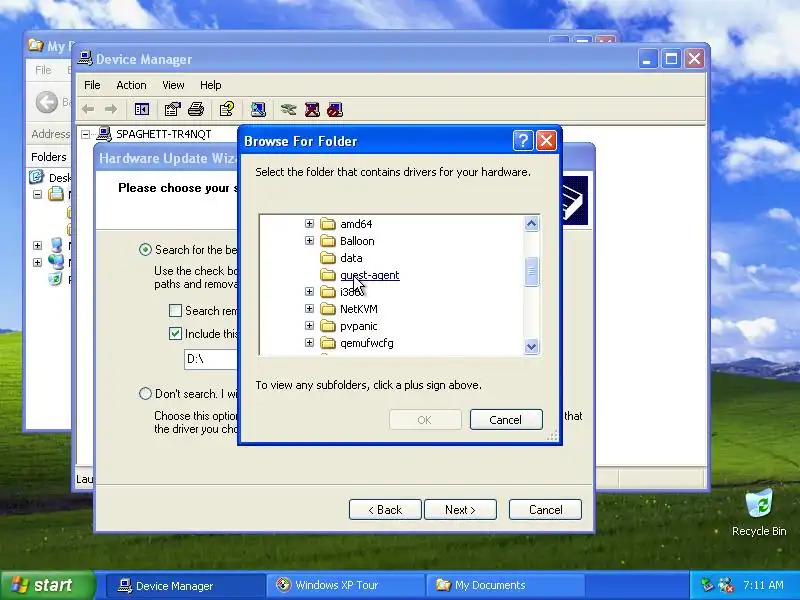Click the Desktop icon in Folders pane
This screenshot has height=600, width=800.
pos(37,177)
